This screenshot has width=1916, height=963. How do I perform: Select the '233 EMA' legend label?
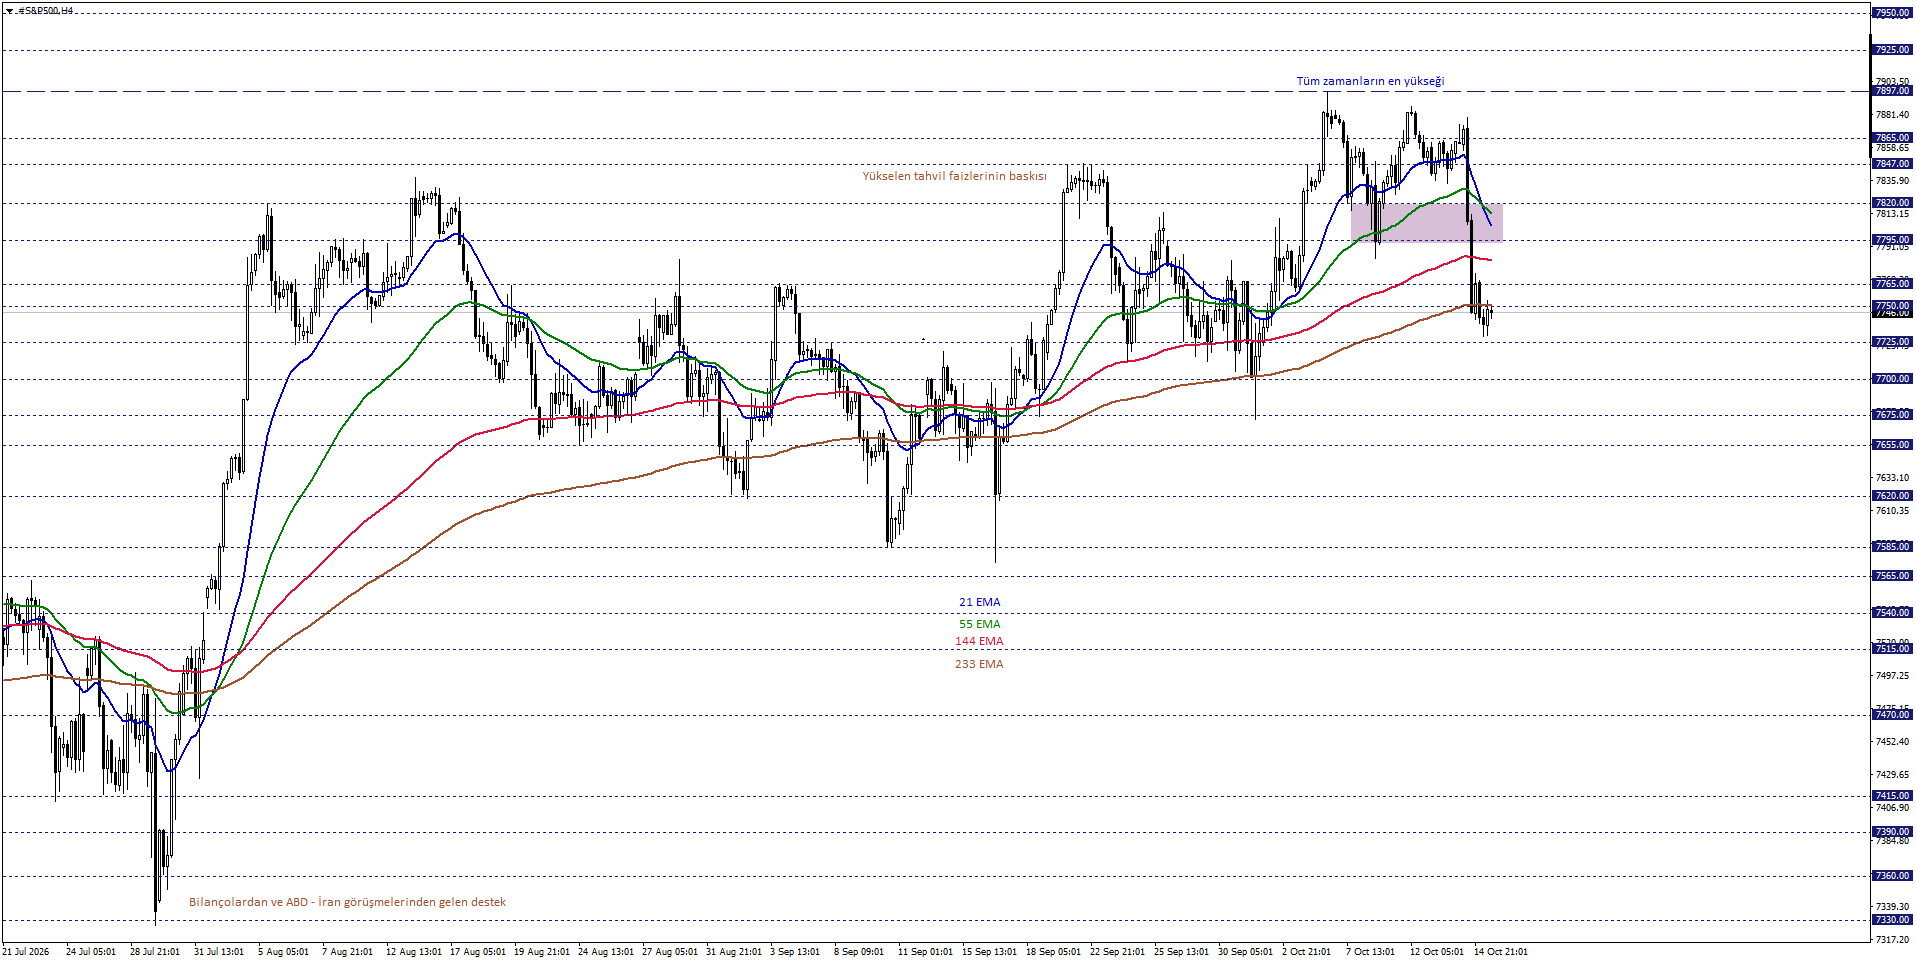[x=979, y=664]
